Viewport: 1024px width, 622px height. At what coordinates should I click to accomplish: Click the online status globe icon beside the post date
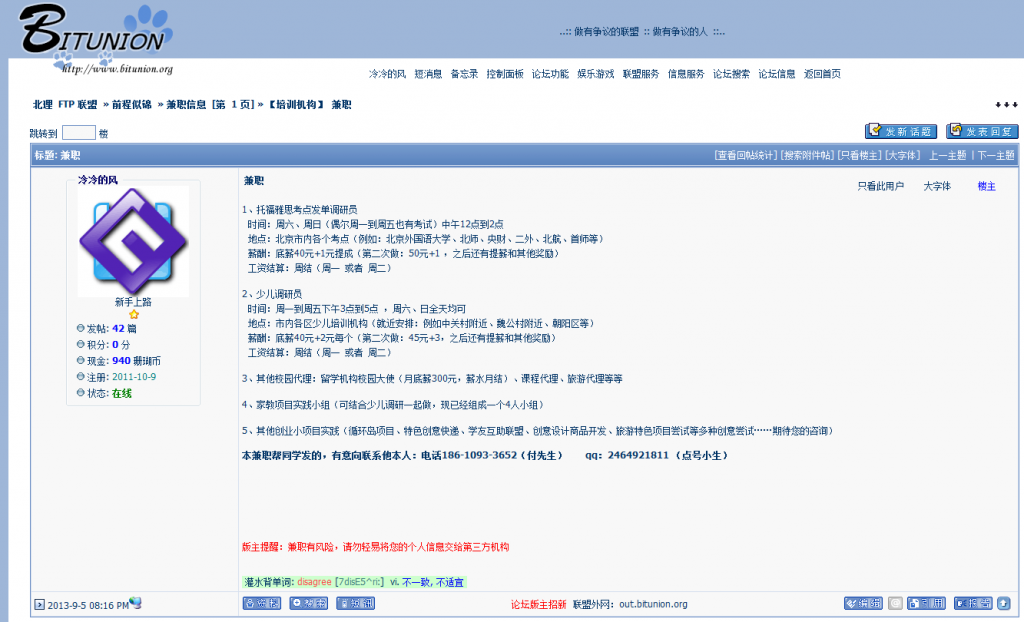(x=136, y=603)
